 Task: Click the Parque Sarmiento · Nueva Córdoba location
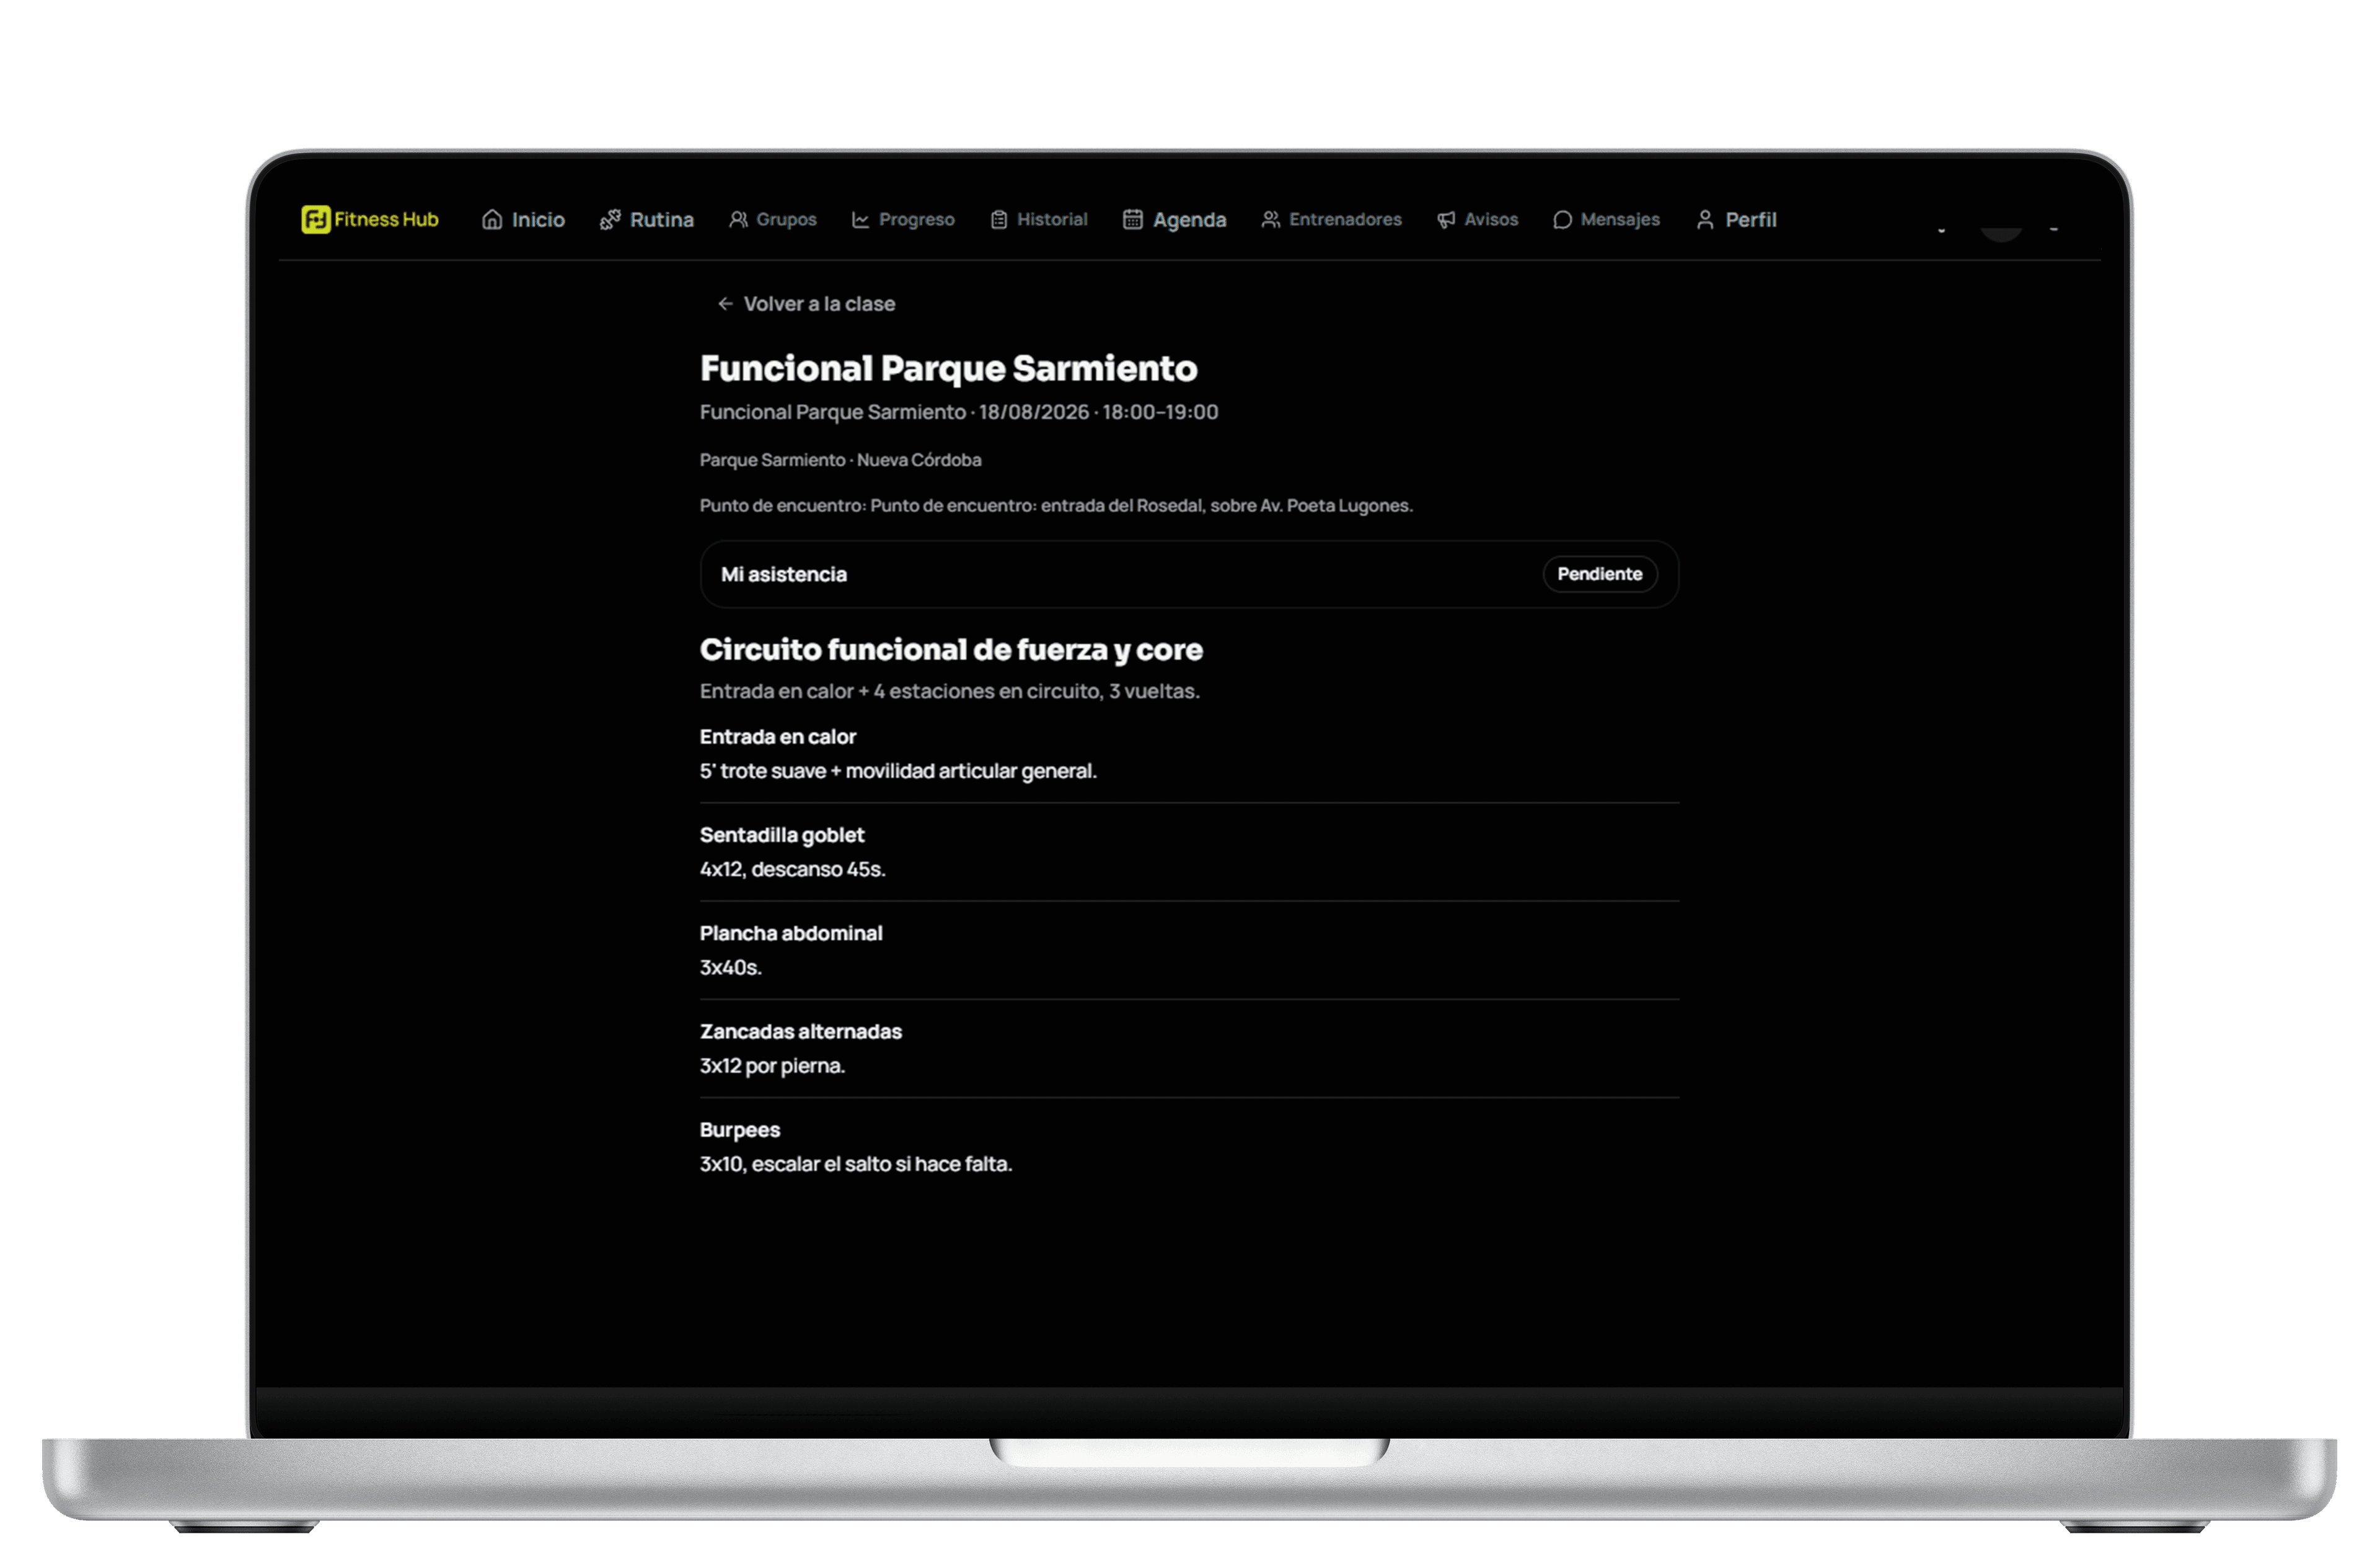coord(840,459)
